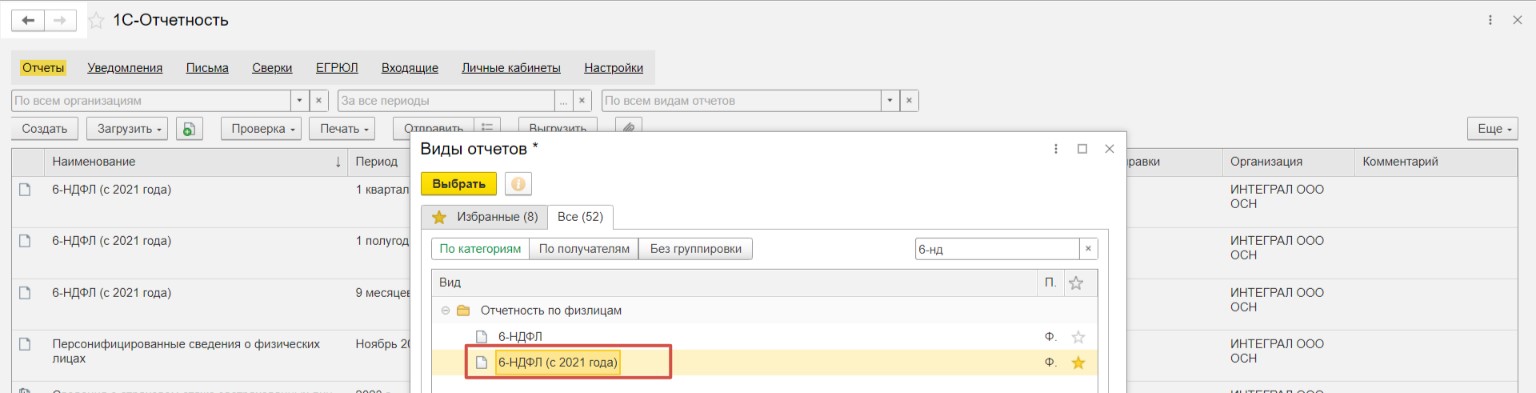
Task: Click the back navigation arrow
Action: point(28,20)
